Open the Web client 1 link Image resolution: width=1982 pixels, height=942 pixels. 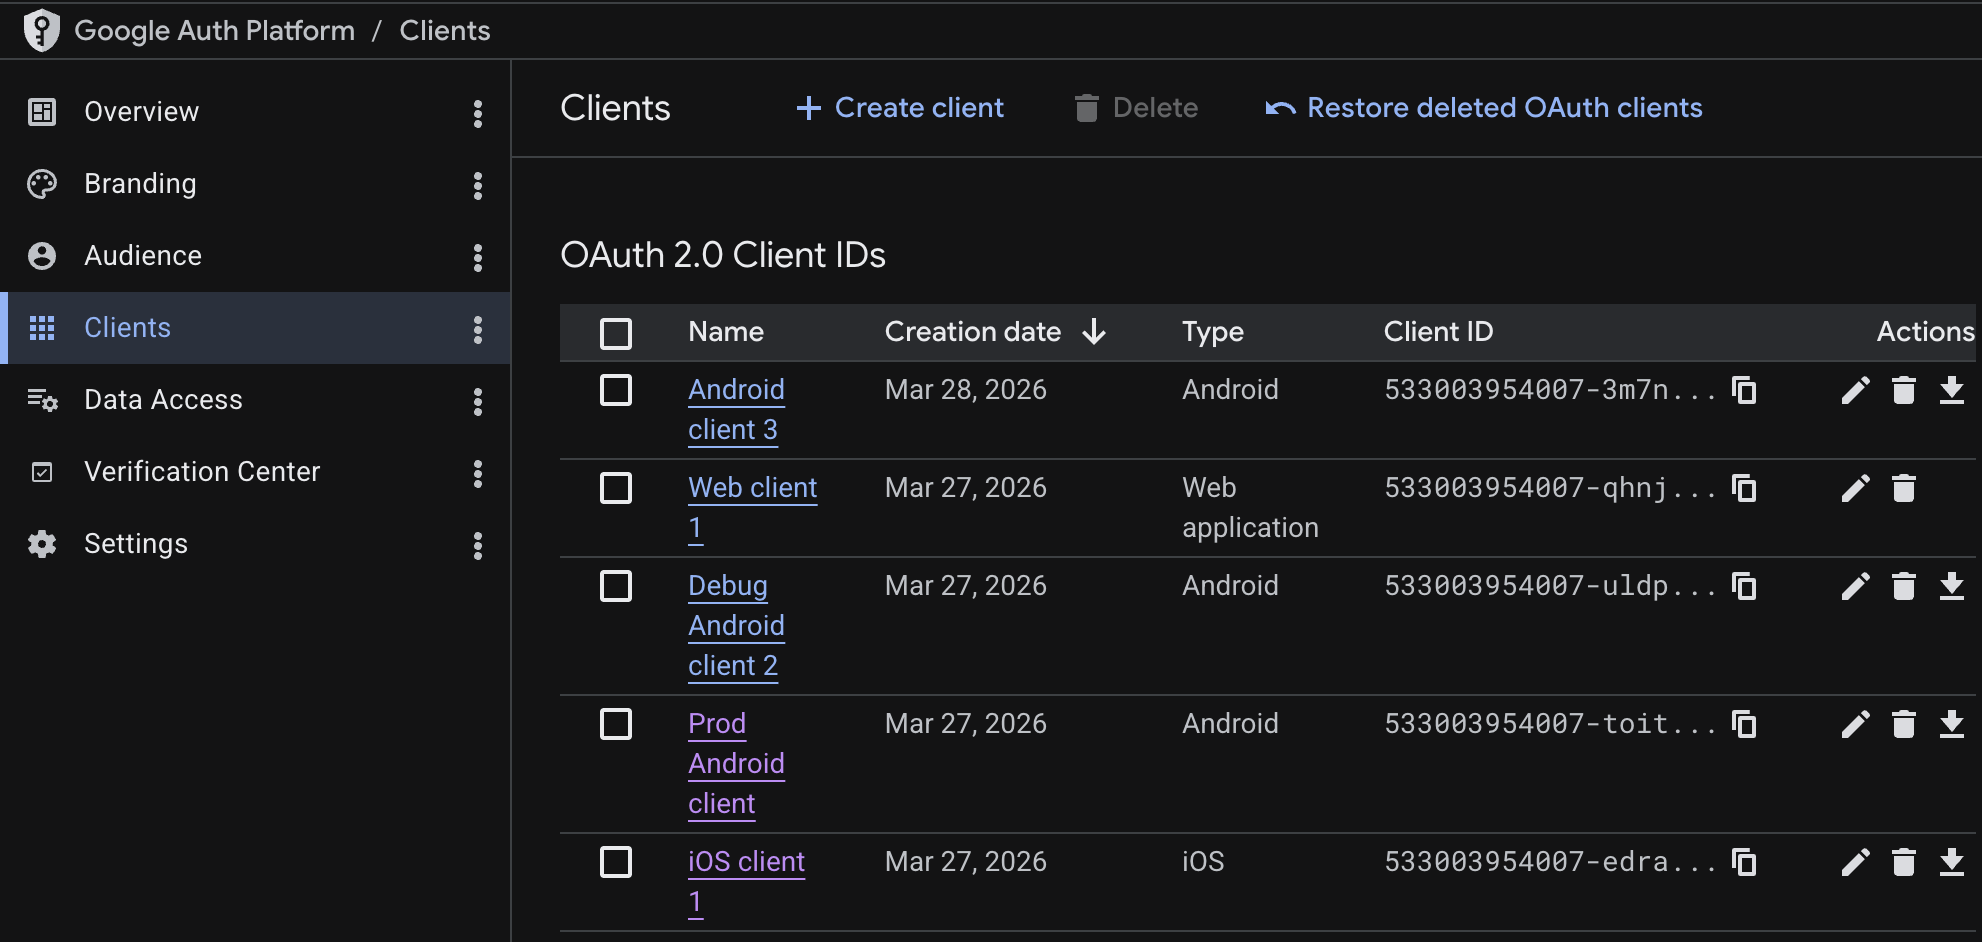tap(753, 507)
